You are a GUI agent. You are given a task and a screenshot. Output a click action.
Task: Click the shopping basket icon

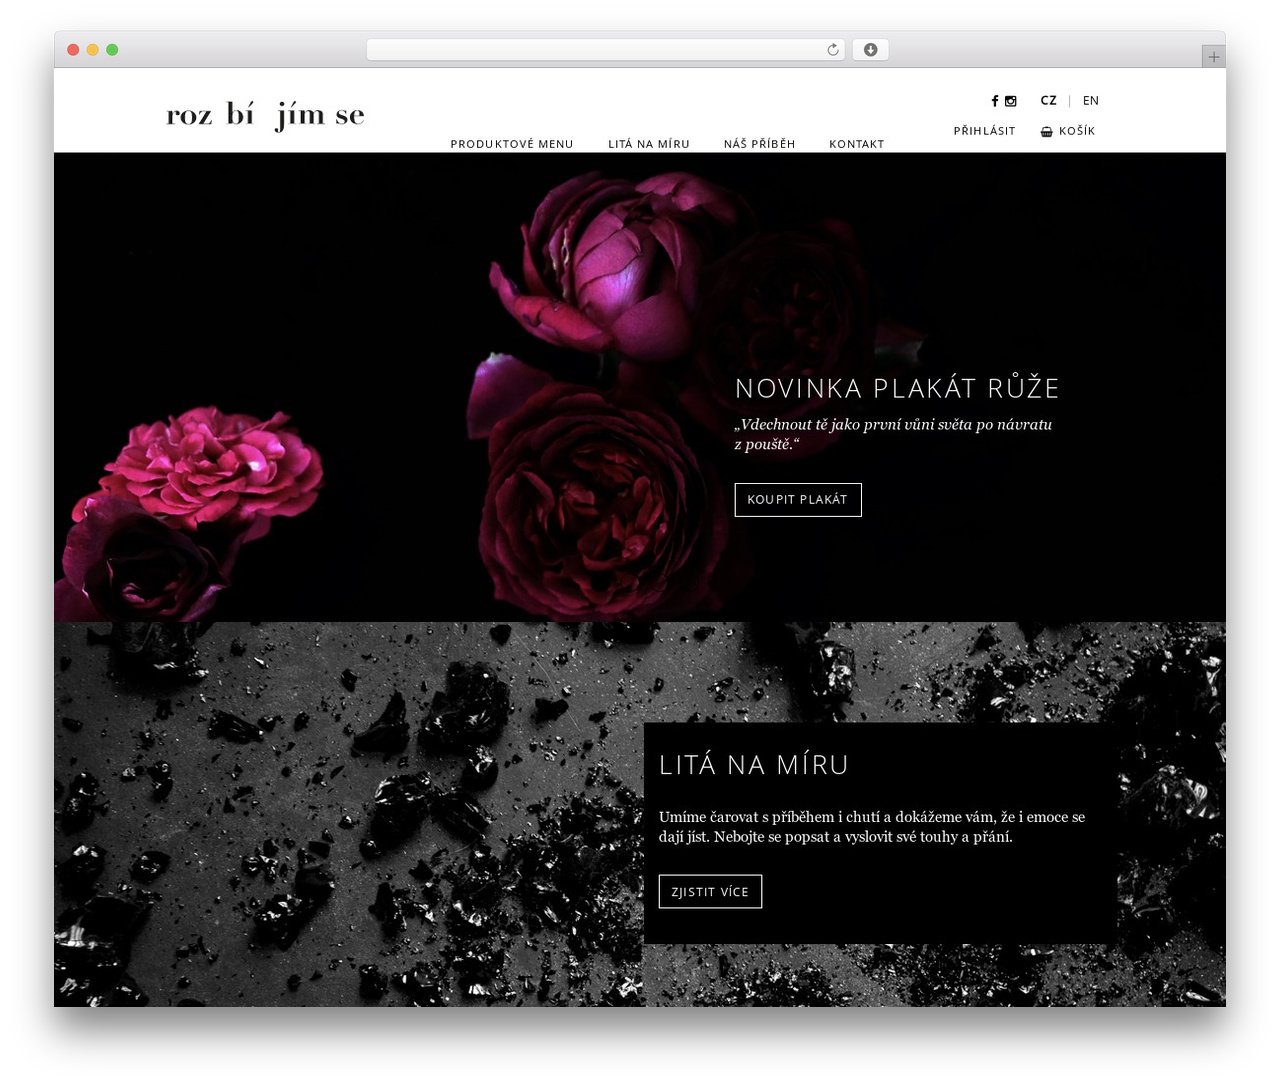point(1047,131)
